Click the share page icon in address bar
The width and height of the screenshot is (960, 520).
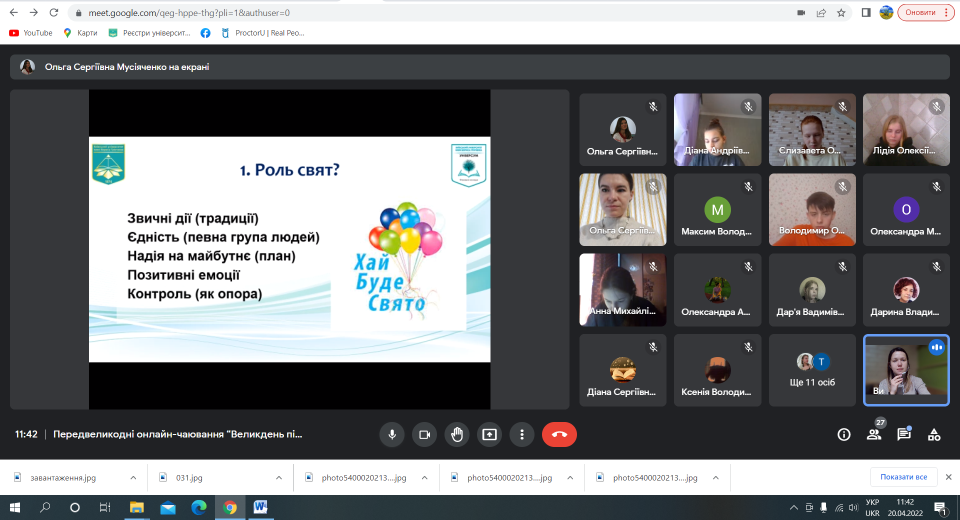821,12
